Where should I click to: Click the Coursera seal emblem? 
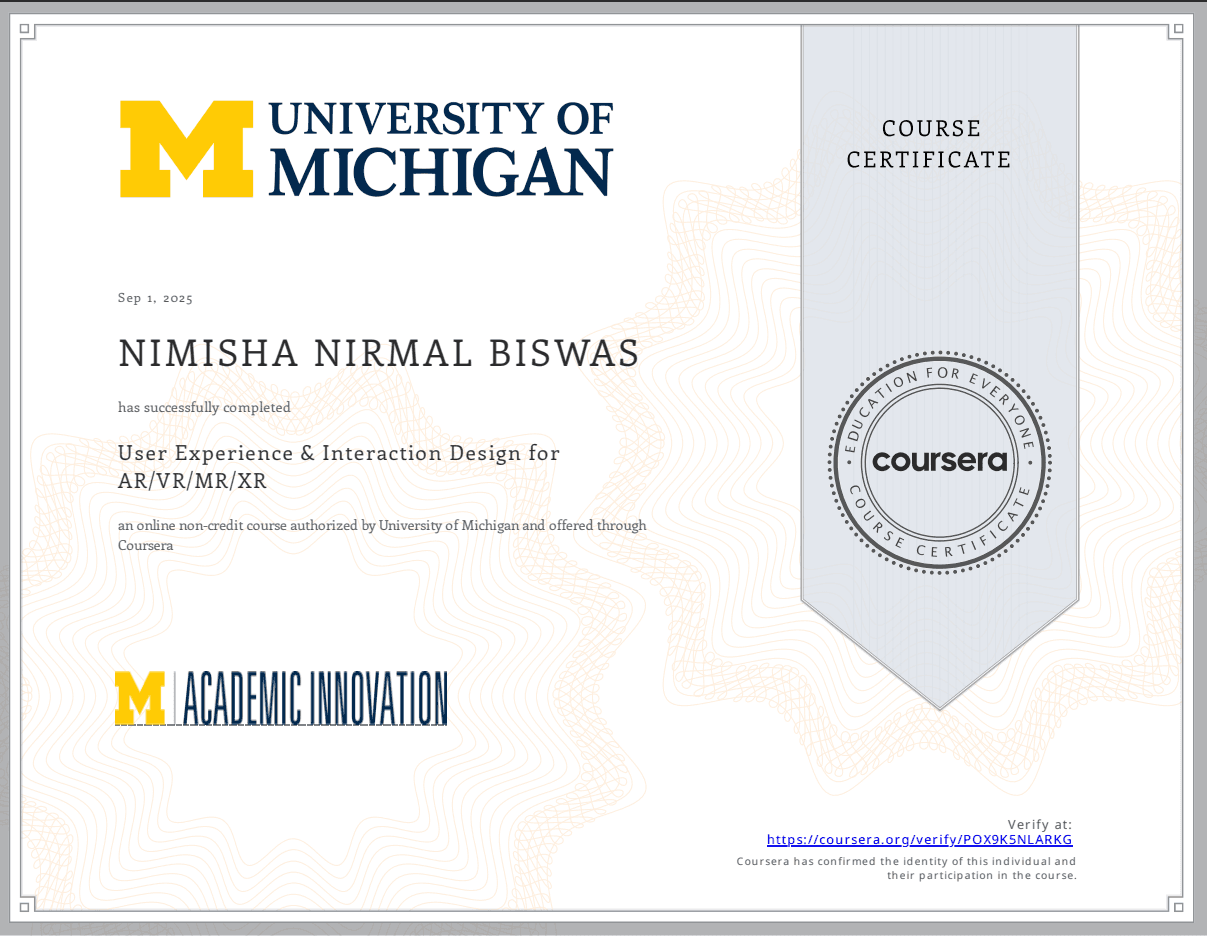point(940,462)
